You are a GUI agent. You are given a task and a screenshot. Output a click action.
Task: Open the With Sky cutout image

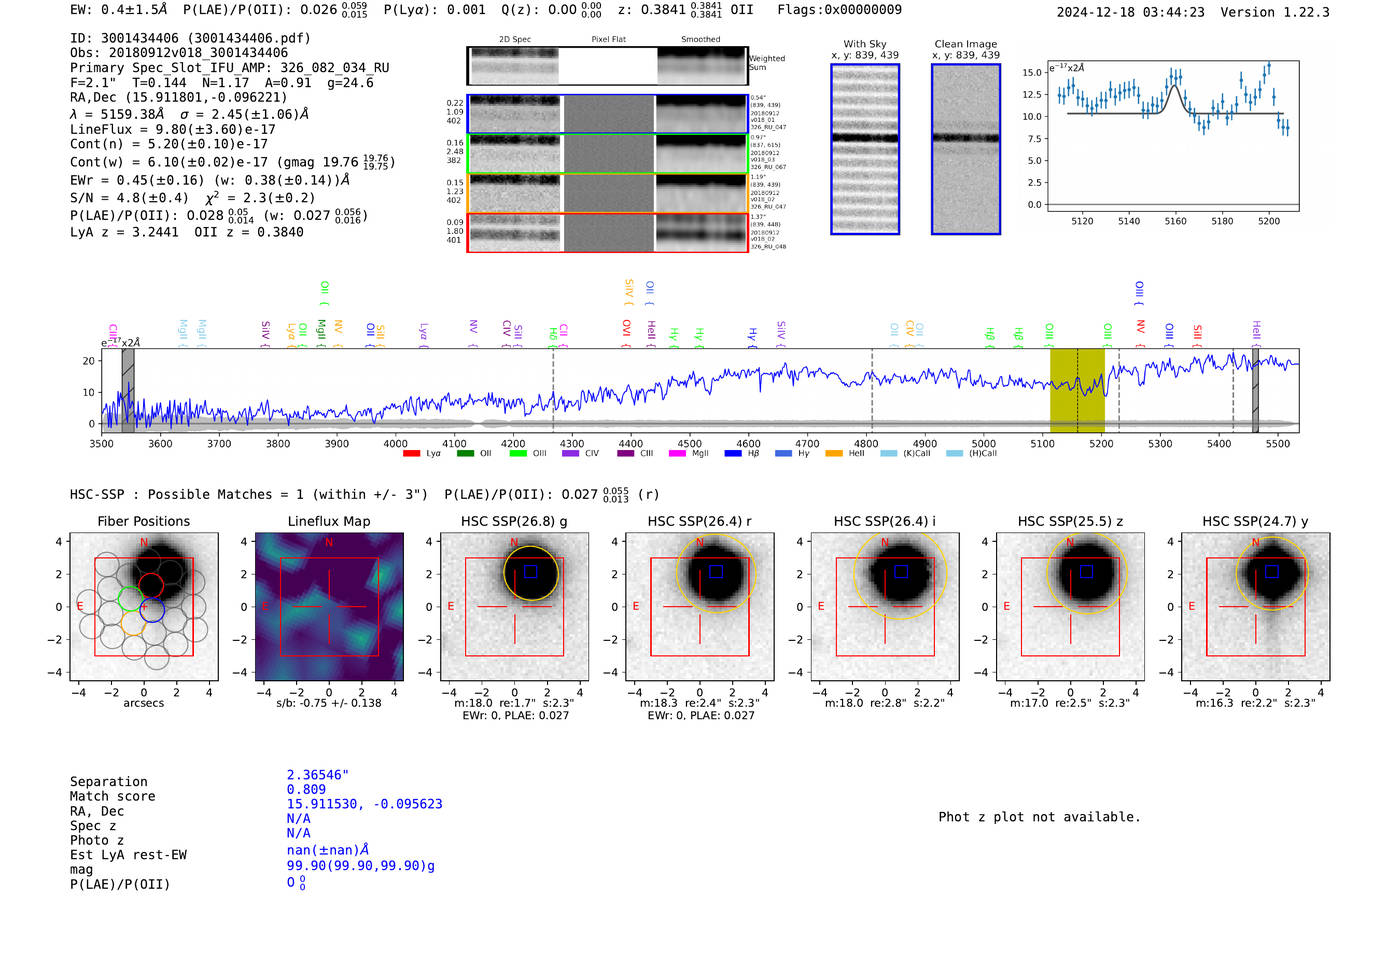pos(865,149)
